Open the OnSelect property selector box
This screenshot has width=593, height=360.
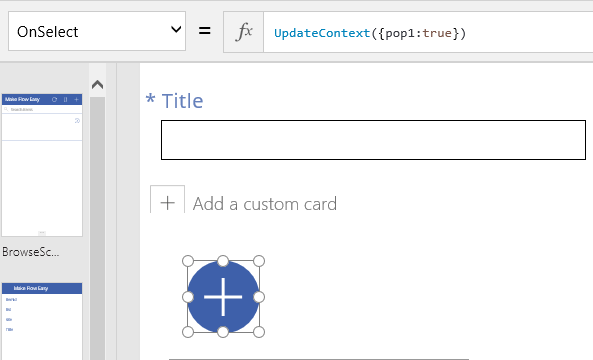click(97, 31)
